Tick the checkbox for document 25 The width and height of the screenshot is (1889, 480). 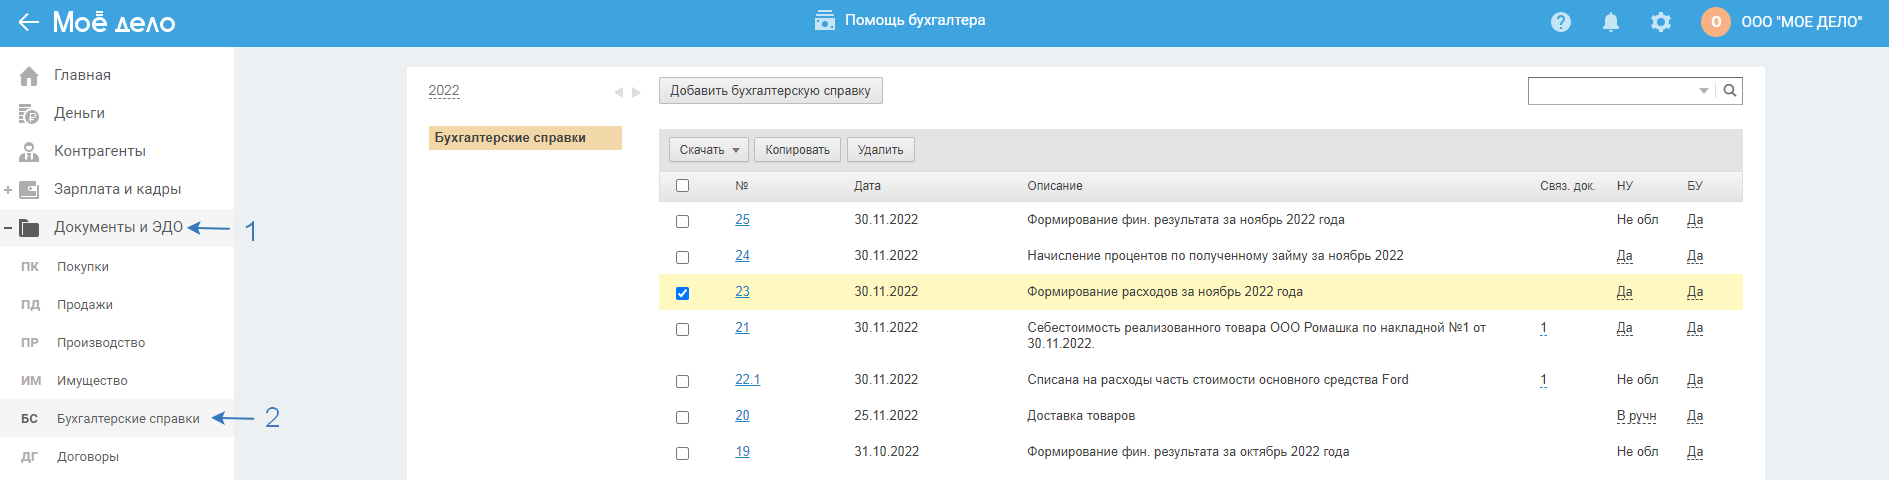(682, 221)
